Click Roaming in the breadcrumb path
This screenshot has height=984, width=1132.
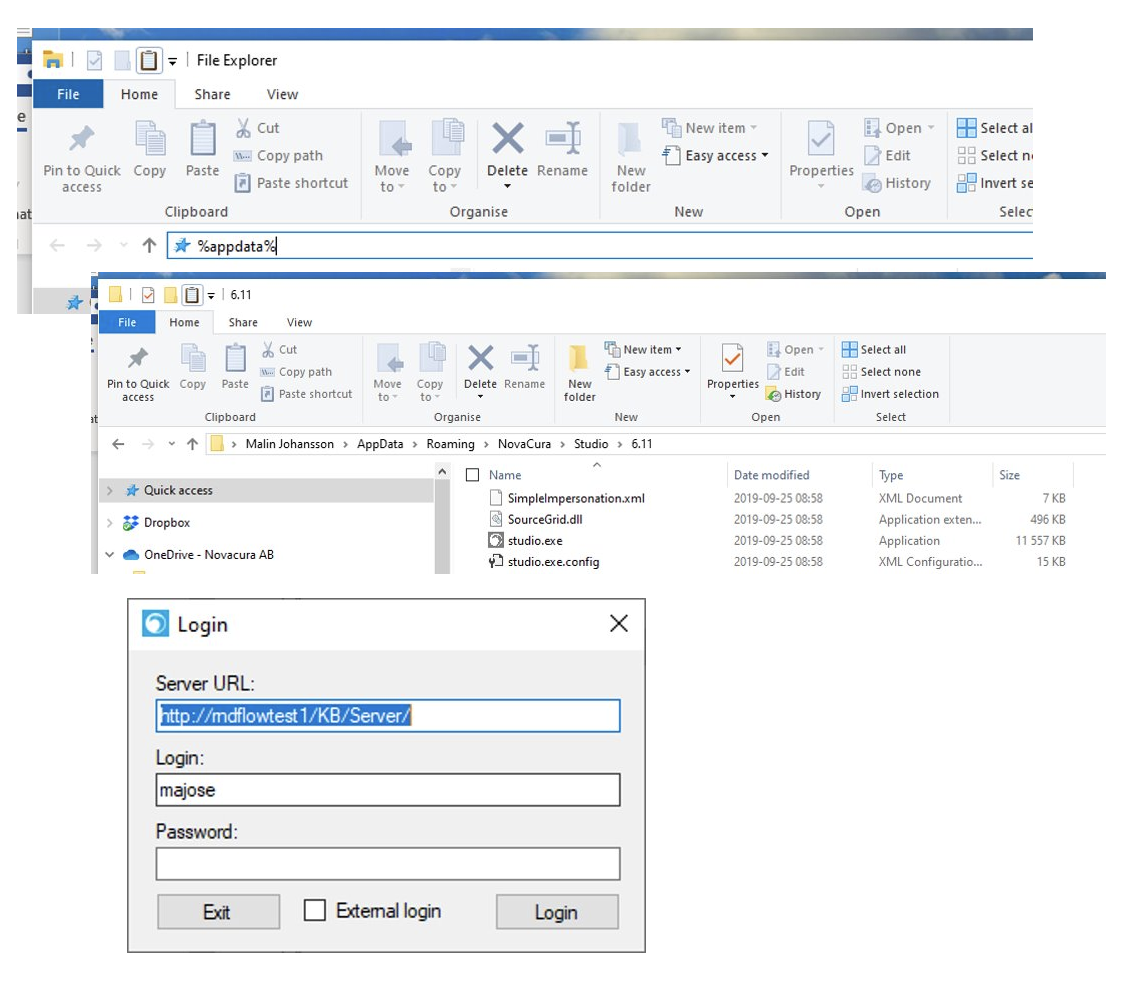pyautogui.click(x=450, y=444)
